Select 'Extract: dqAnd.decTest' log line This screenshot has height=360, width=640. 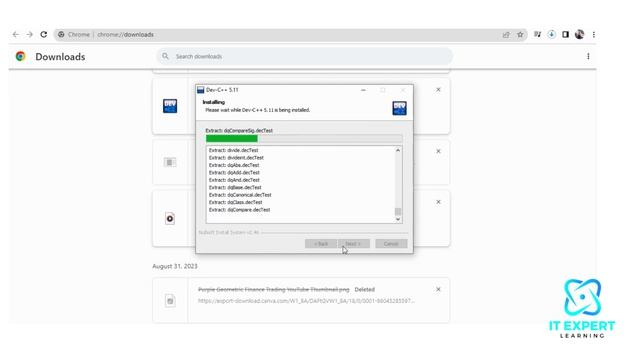coord(234,180)
